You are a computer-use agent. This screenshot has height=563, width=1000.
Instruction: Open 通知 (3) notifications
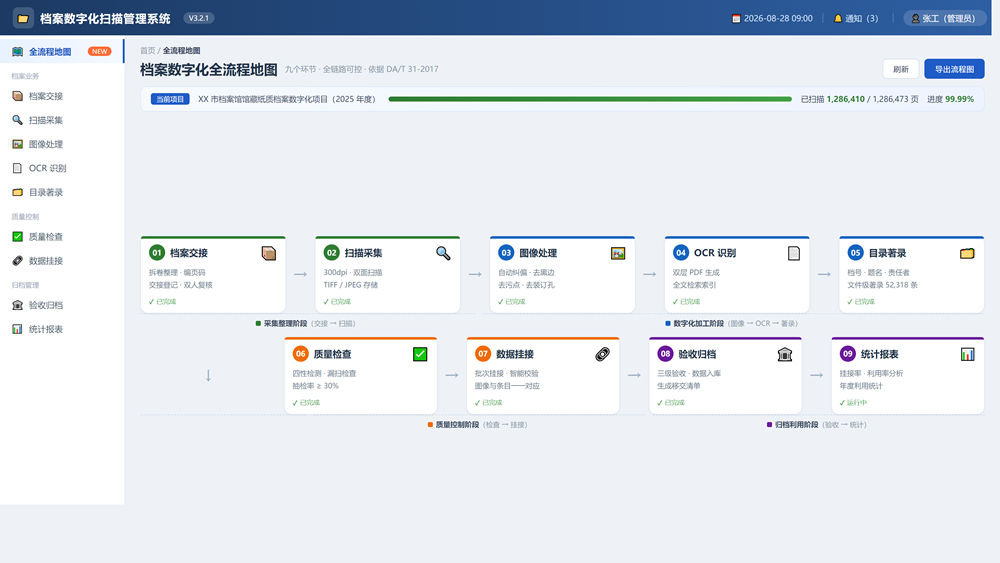(x=856, y=18)
